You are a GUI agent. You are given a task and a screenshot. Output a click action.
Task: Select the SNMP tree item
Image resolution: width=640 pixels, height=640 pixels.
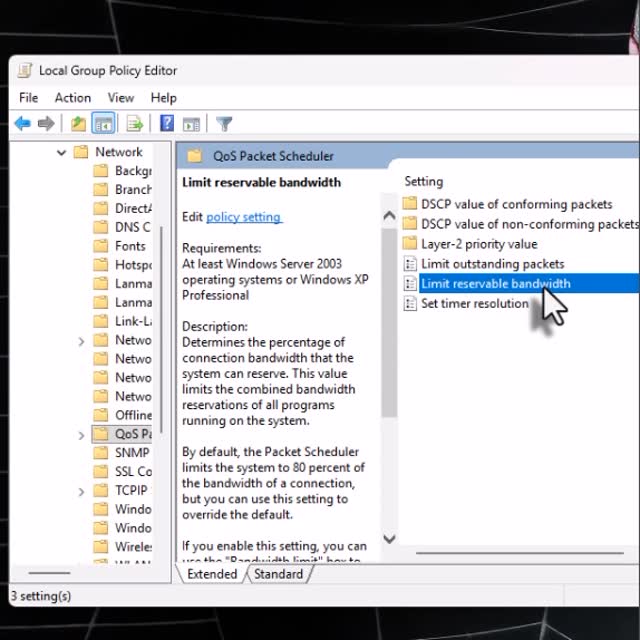pyautogui.click(x=132, y=453)
